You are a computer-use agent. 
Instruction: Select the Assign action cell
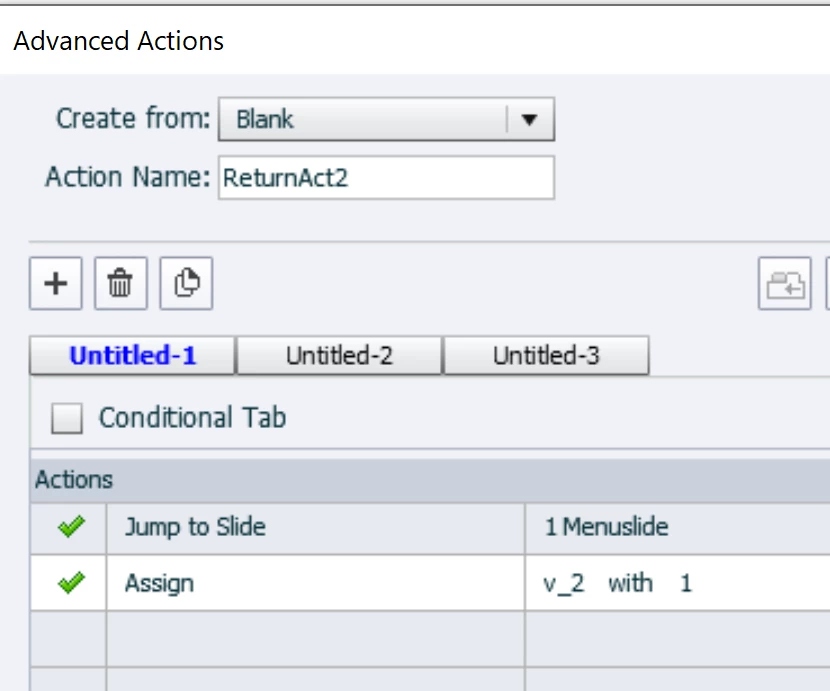(315, 583)
